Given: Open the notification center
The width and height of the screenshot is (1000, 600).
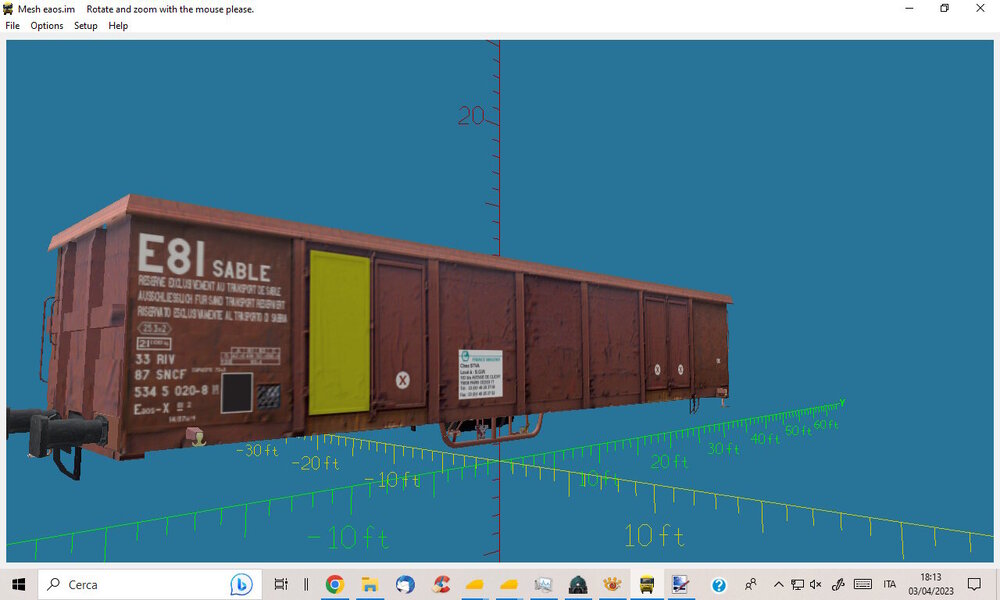Looking at the screenshot, I should click(x=974, y=584).
